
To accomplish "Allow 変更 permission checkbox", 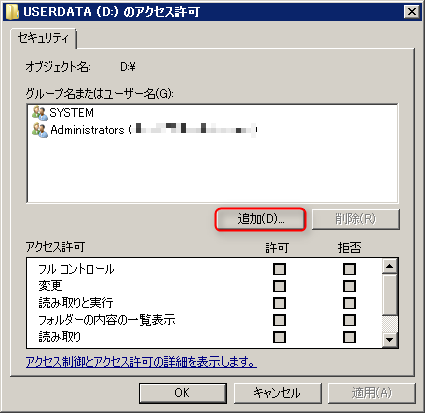I will pyautogui.click(x=279, y=286).
